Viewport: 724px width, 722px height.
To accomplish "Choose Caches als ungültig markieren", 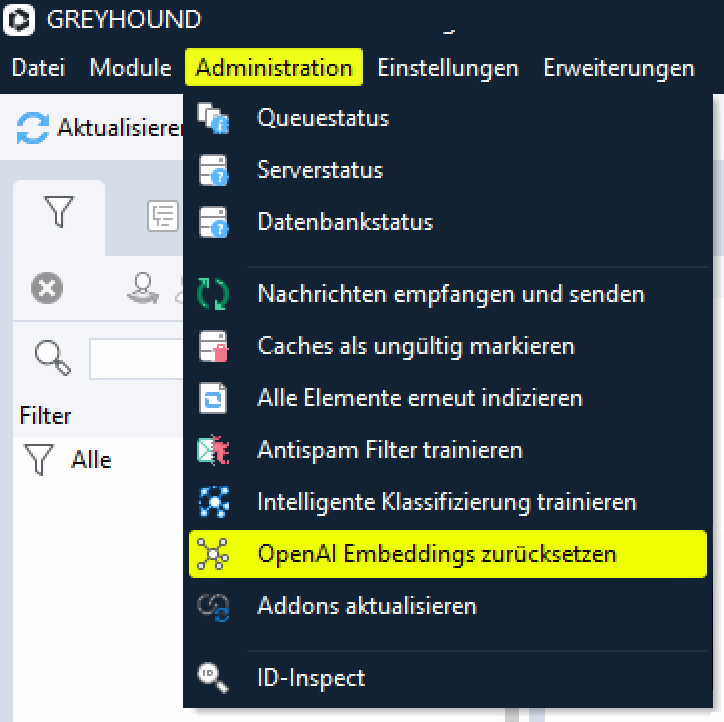I will [x=415, y=346].
